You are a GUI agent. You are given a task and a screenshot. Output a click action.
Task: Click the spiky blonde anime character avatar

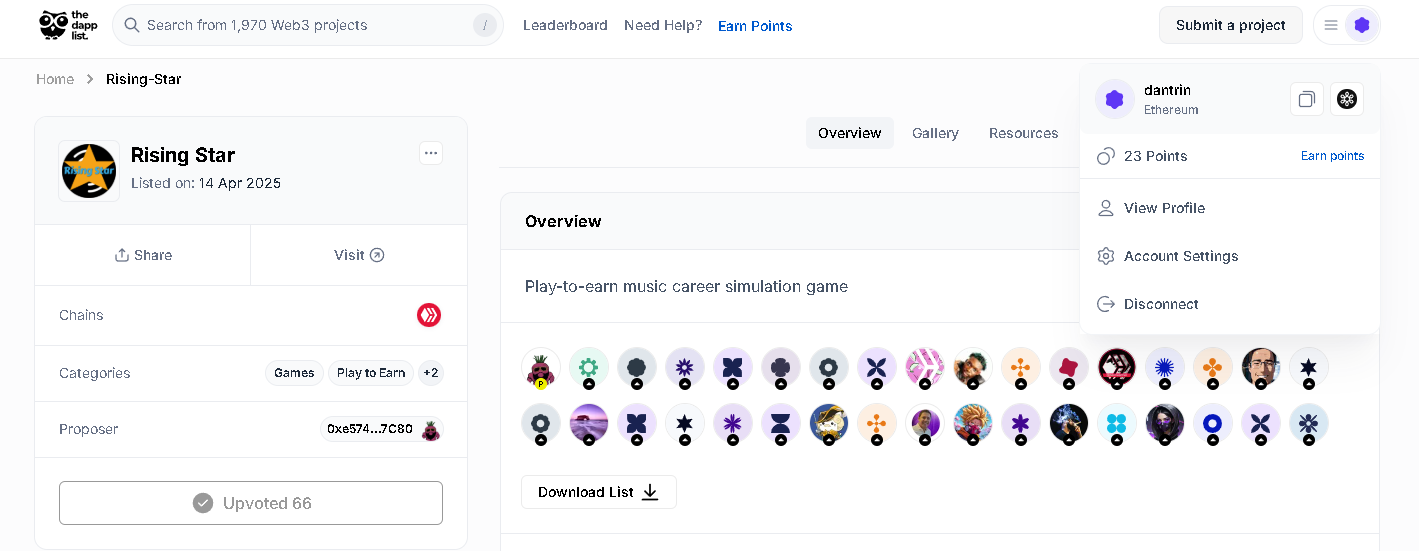[973, 424]
